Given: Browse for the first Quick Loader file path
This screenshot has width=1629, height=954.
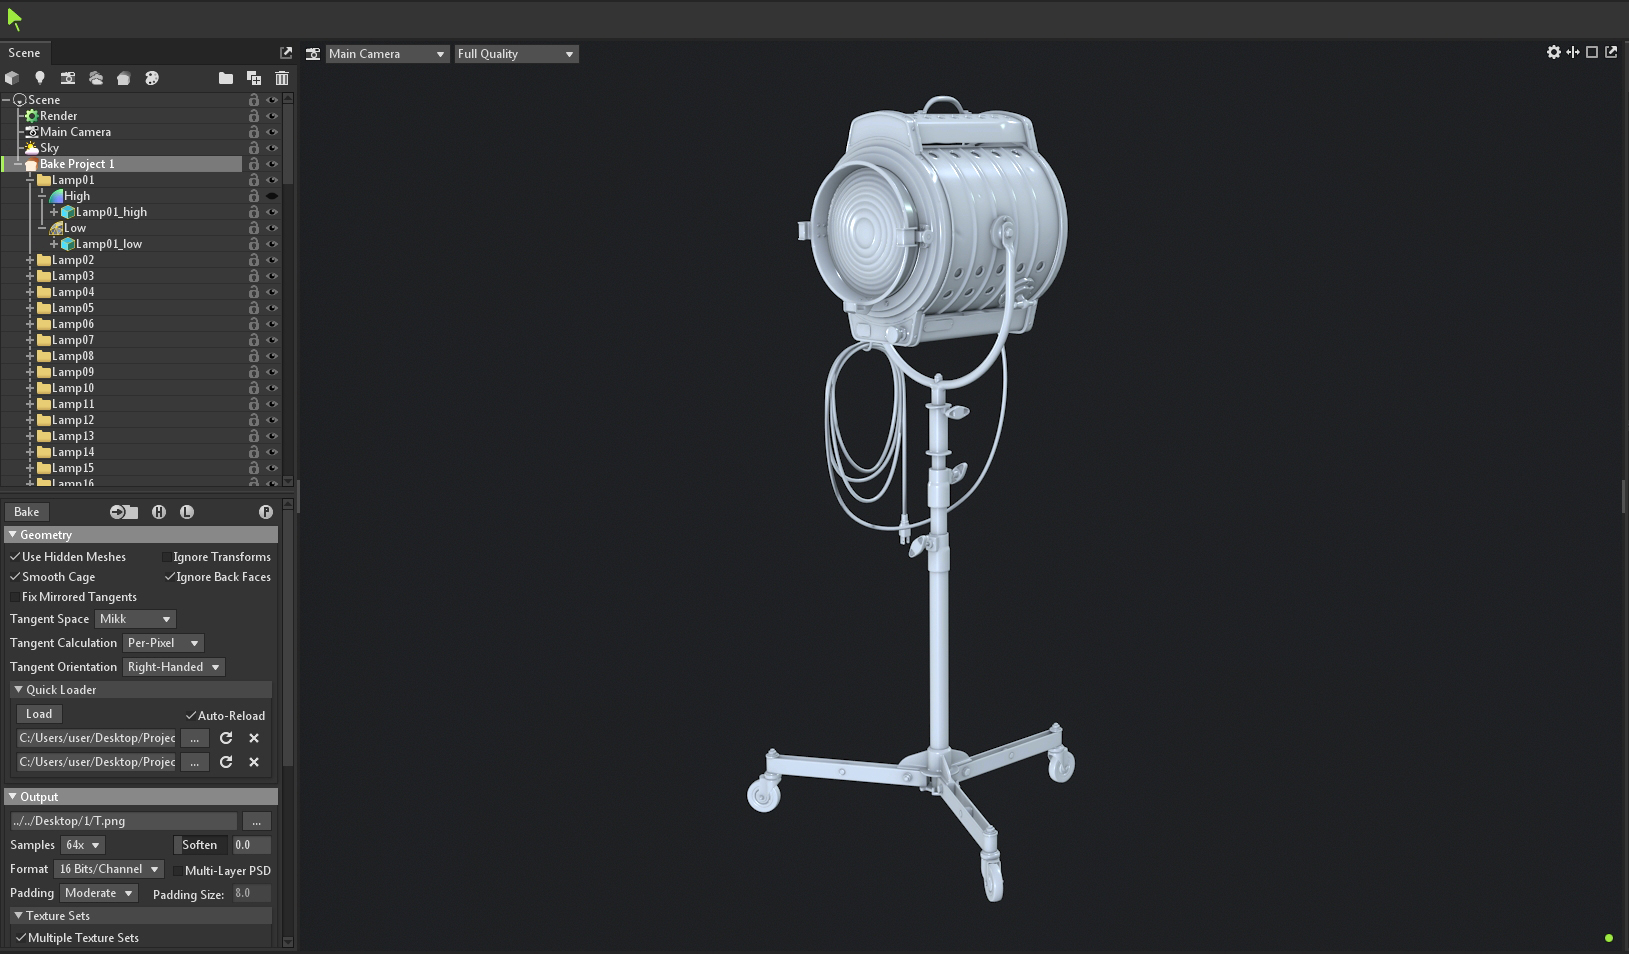Looking at the screenshot, I should (194, 738).
